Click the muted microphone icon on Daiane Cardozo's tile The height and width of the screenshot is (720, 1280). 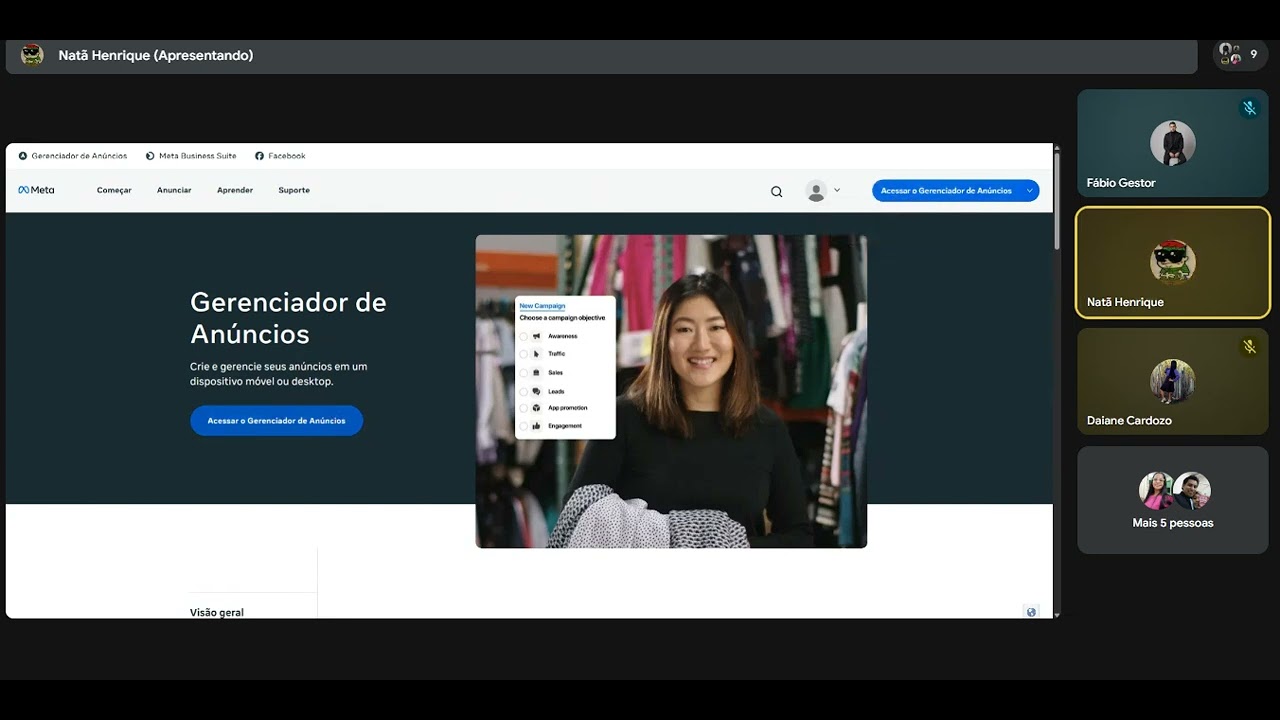1249,347
